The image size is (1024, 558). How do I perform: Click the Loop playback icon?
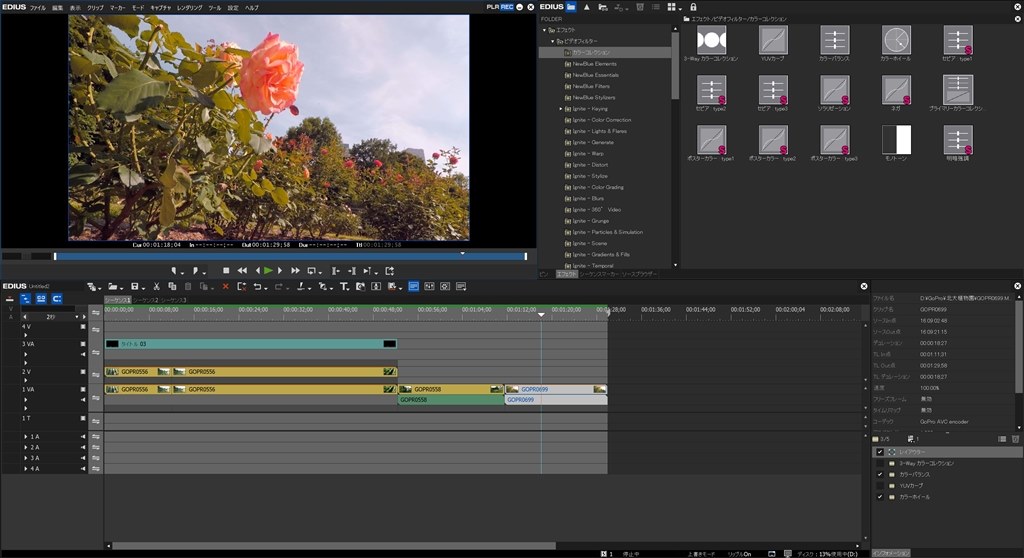tap(312, 271)
